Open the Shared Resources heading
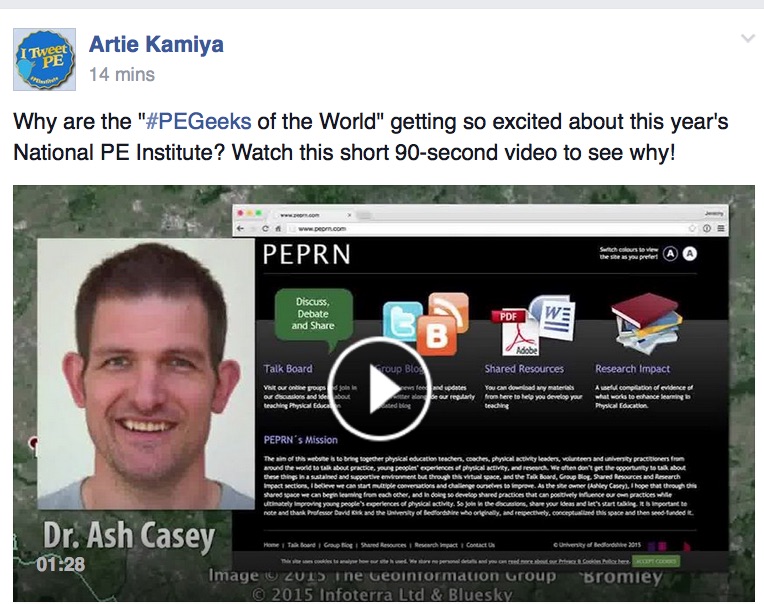 (524, 369)
